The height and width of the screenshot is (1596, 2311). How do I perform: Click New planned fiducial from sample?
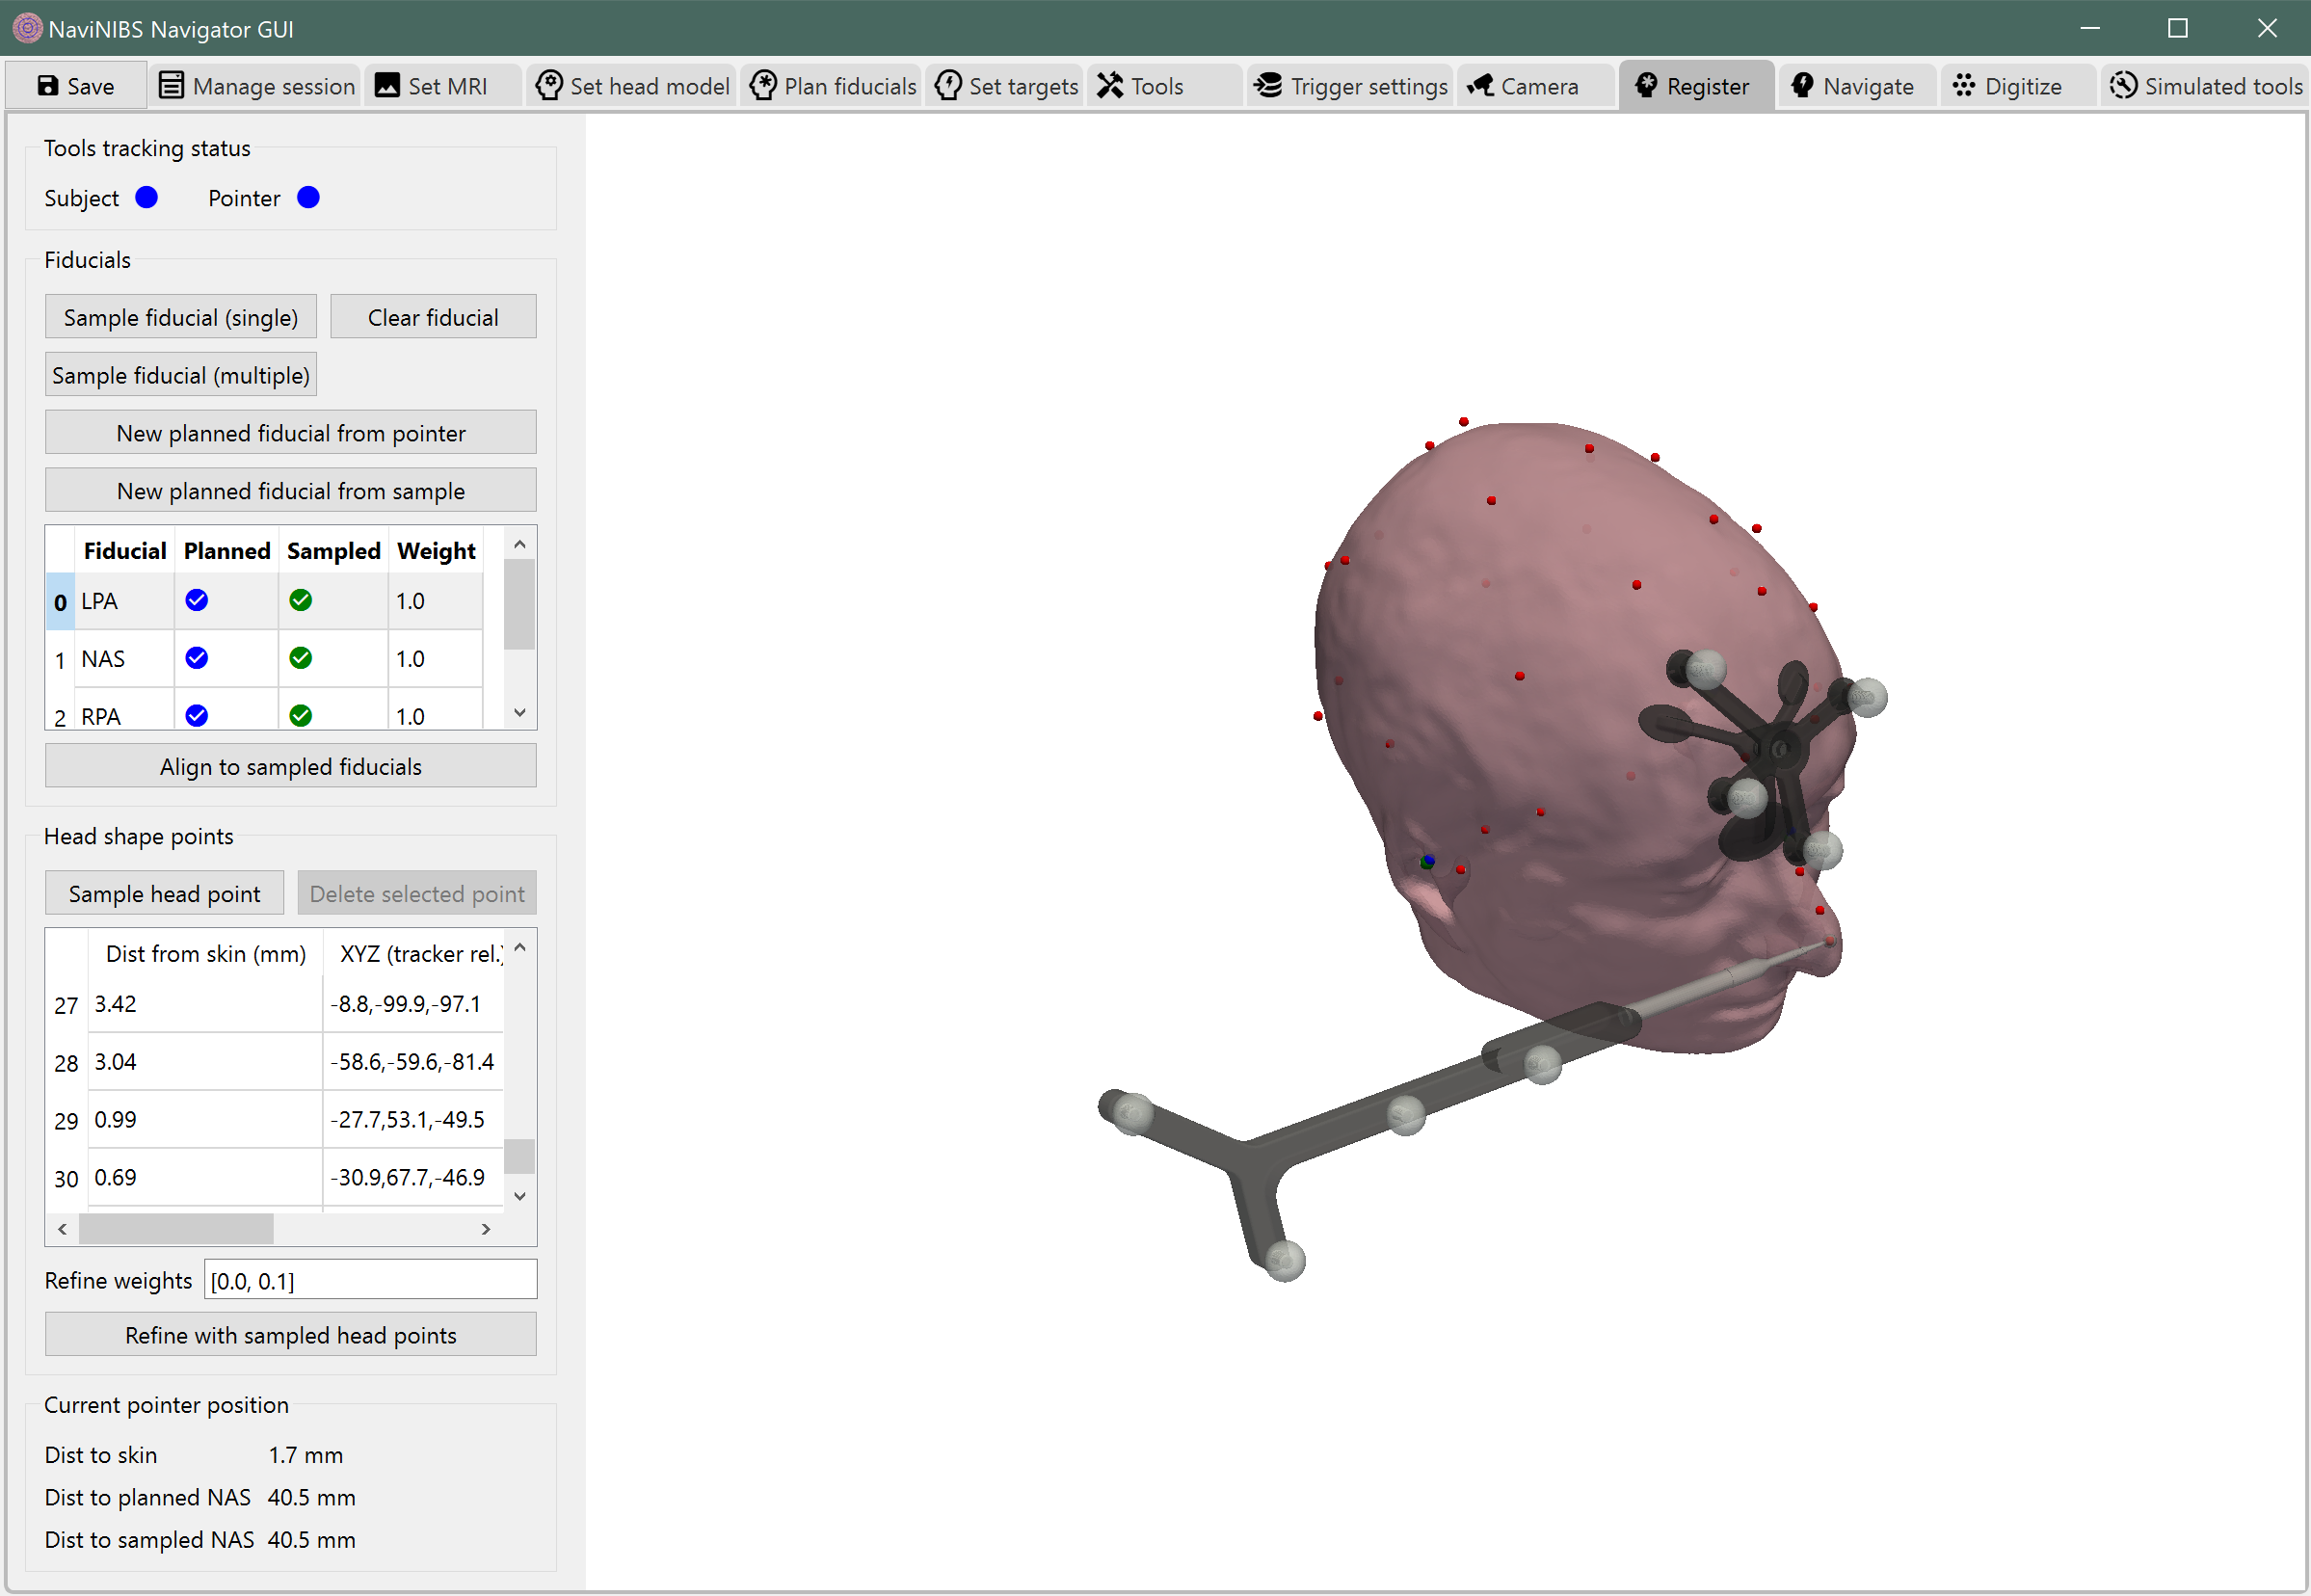point(291,491)
